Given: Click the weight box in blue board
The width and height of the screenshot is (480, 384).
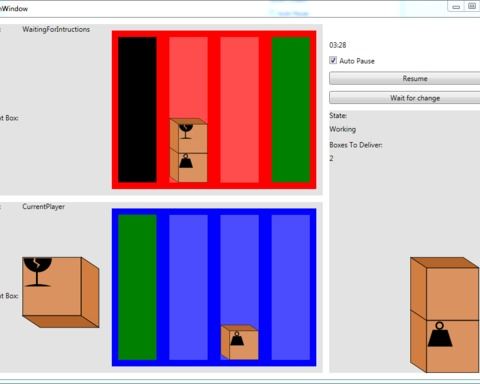Looking at the screenshot, I should [240, 342].
